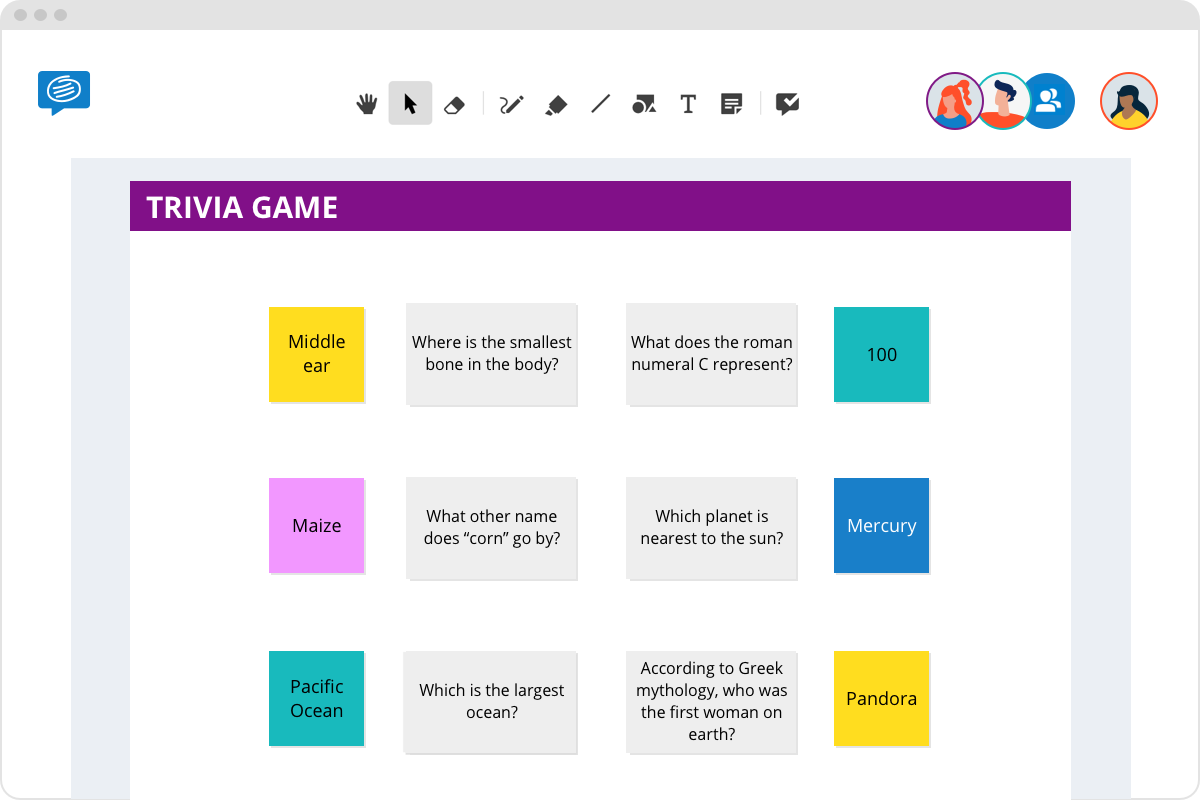This screenshot has width=1200, height=800.
Task: Select the highlighter marker tool
Action: coord(556,104)
